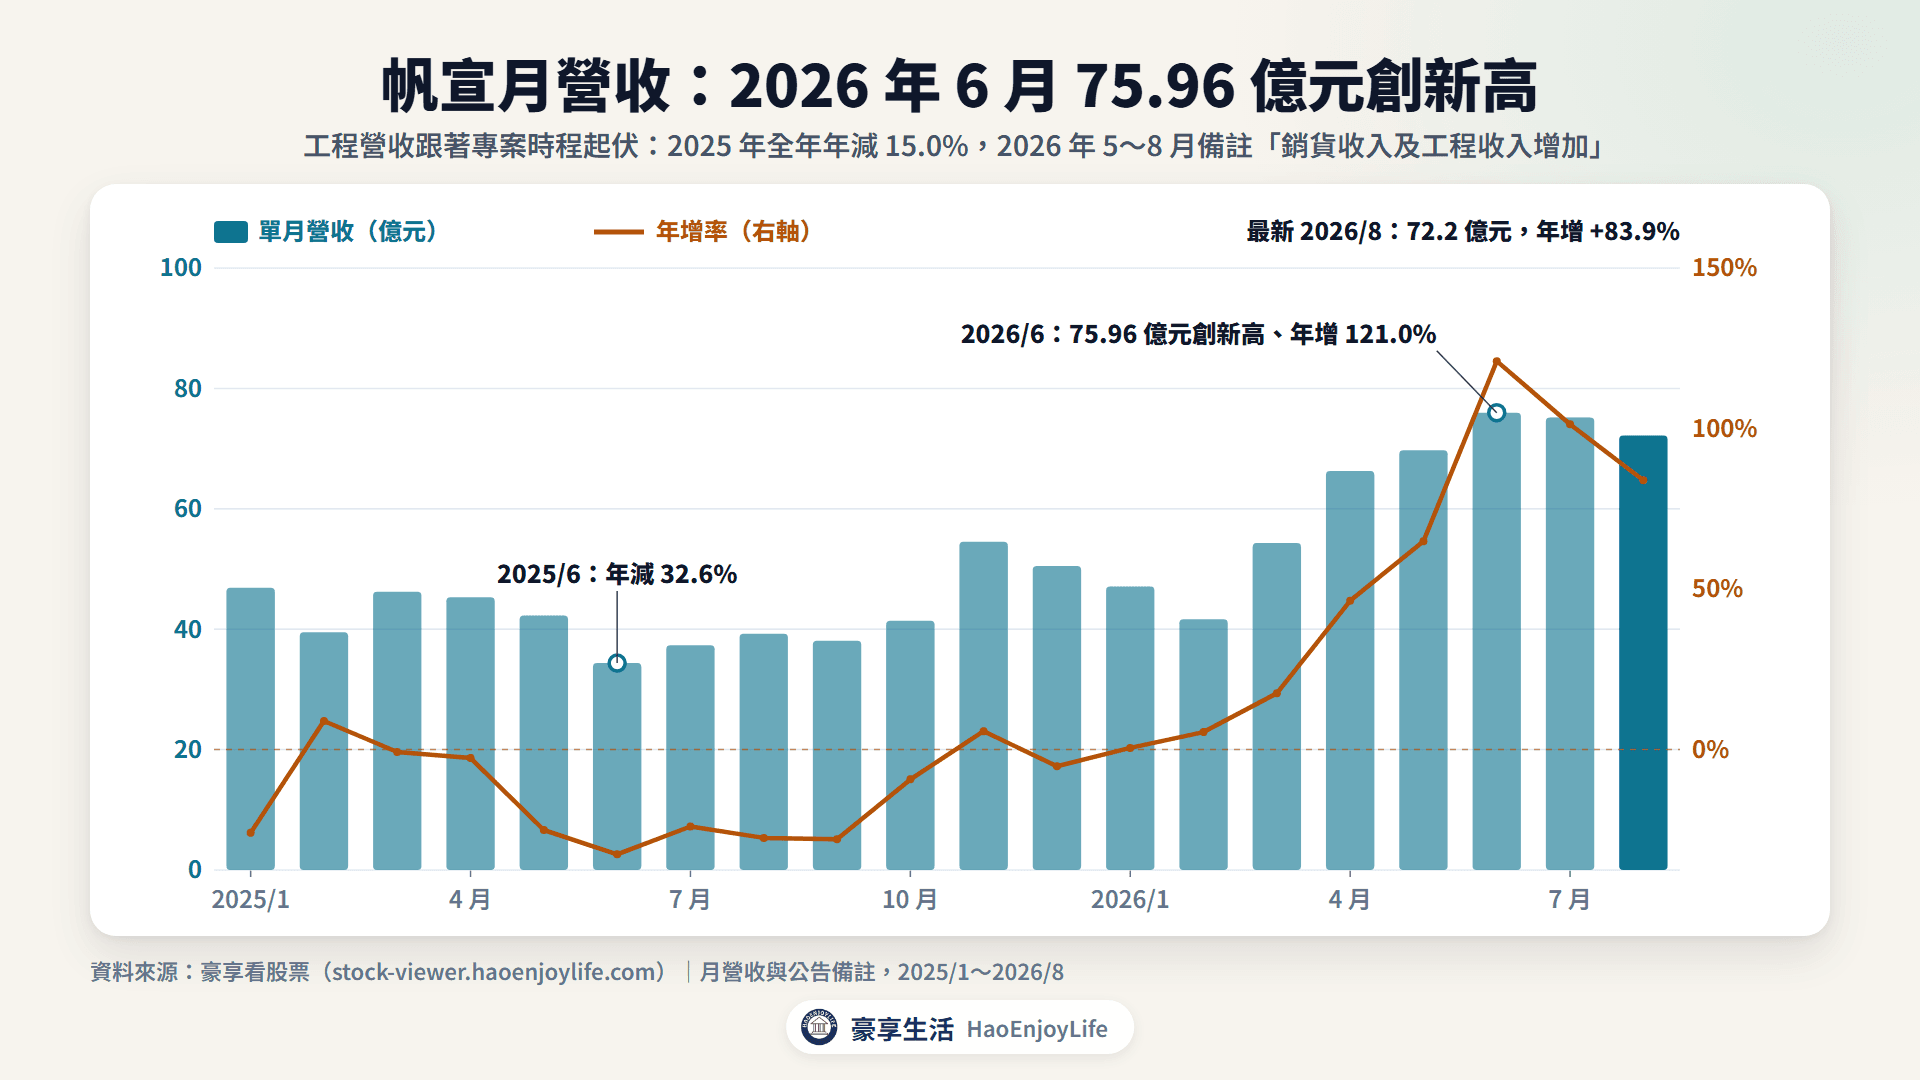This screenshot has width=1920, height=1080.
Task: Click the 豪享生活 brand name text
Action: coord(902,1029)
